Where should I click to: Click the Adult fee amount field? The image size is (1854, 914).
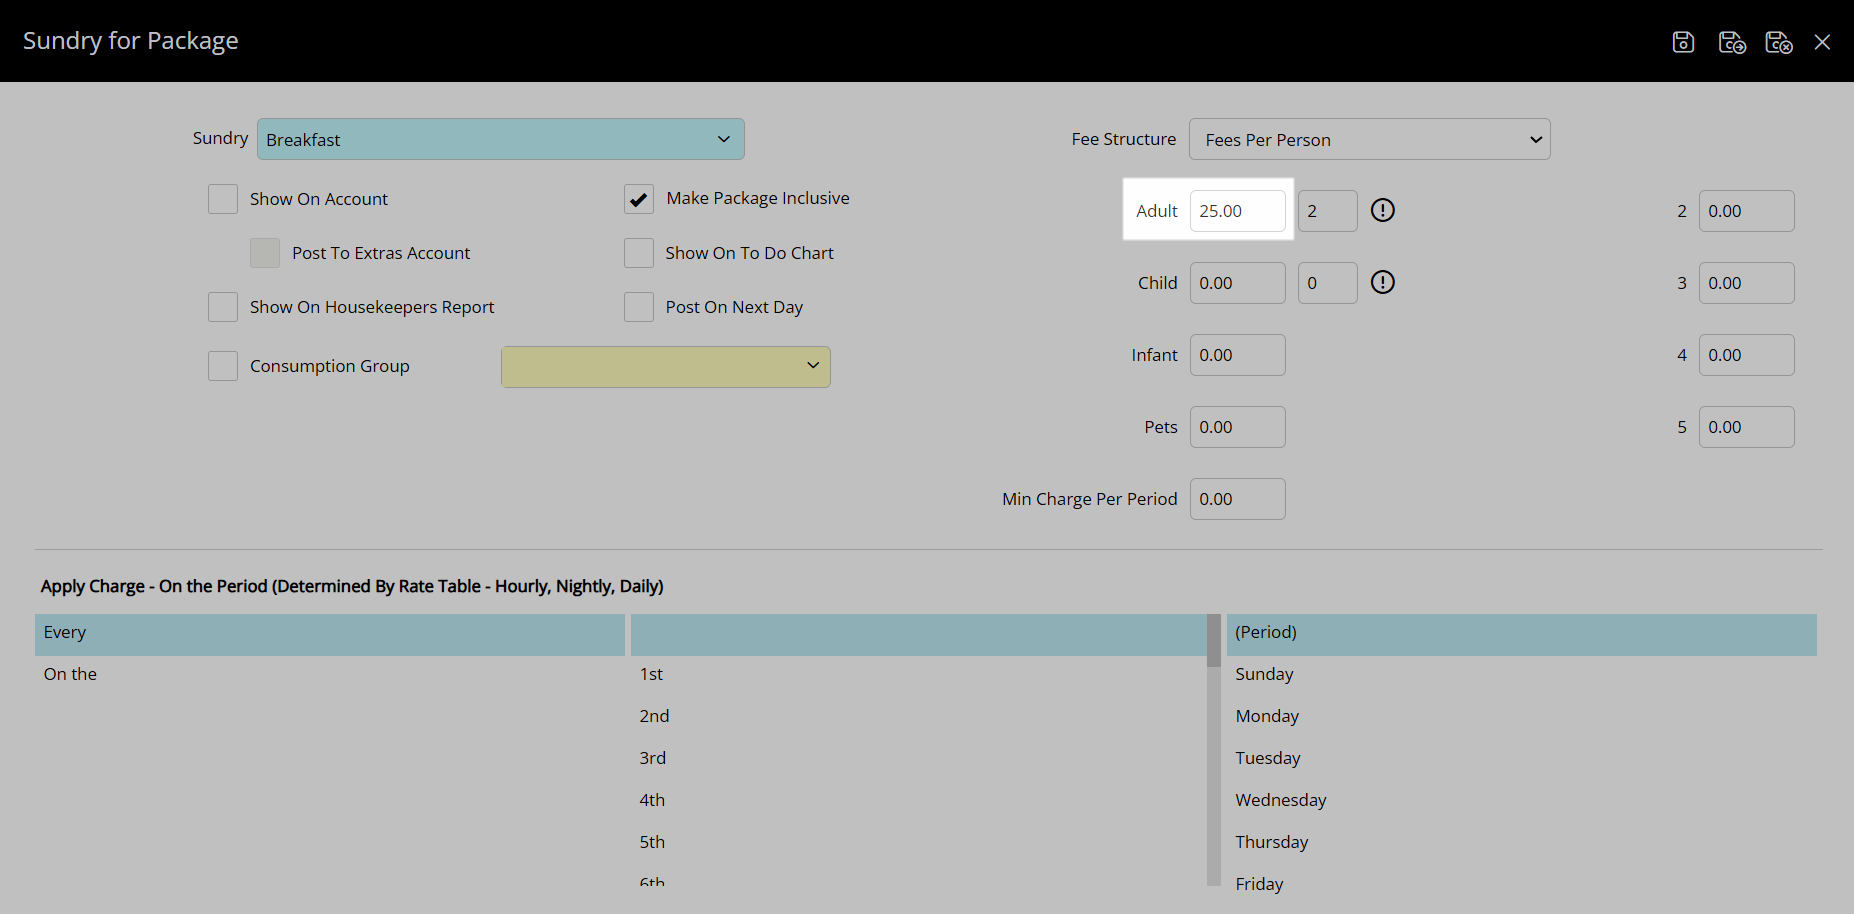click(1237, 211)
